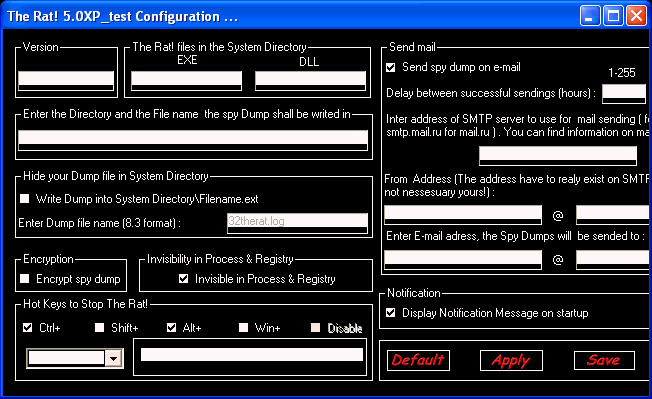
Task: Click the window title 'The Rat! 5.0XP_test Configuration'
Action: (123, 16)
